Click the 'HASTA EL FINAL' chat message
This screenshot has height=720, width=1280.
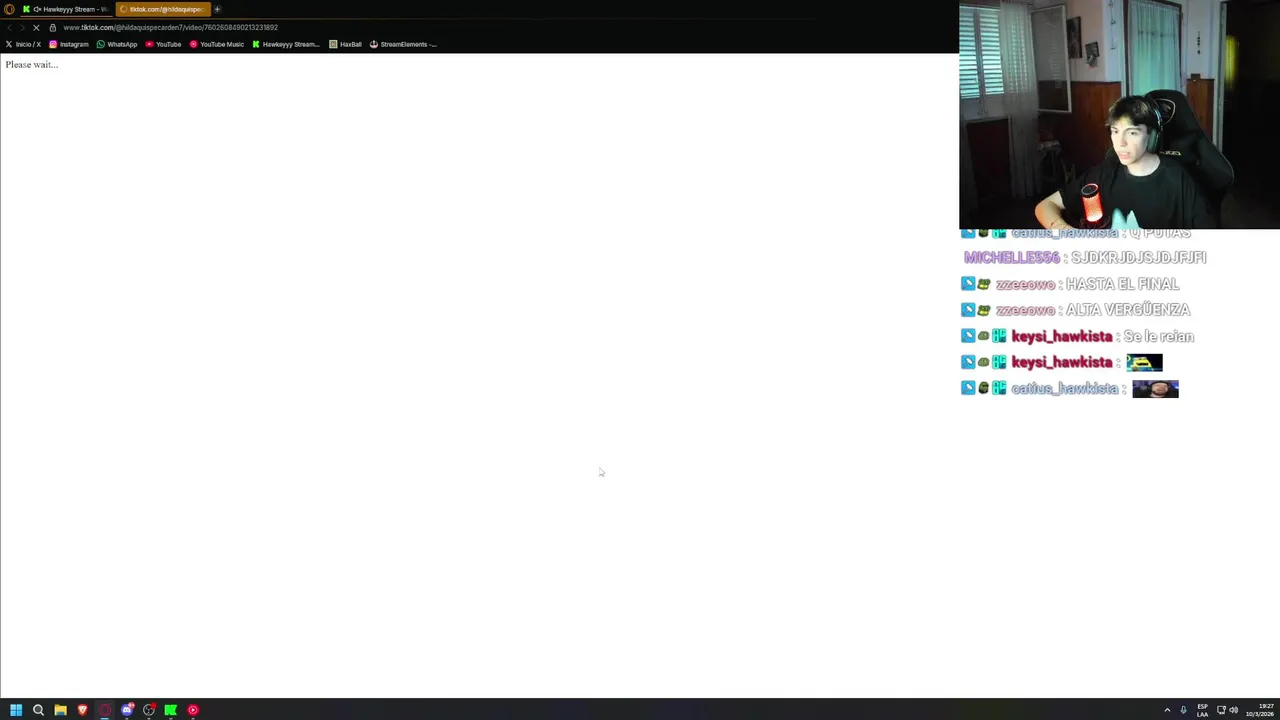click(1122, 284)
